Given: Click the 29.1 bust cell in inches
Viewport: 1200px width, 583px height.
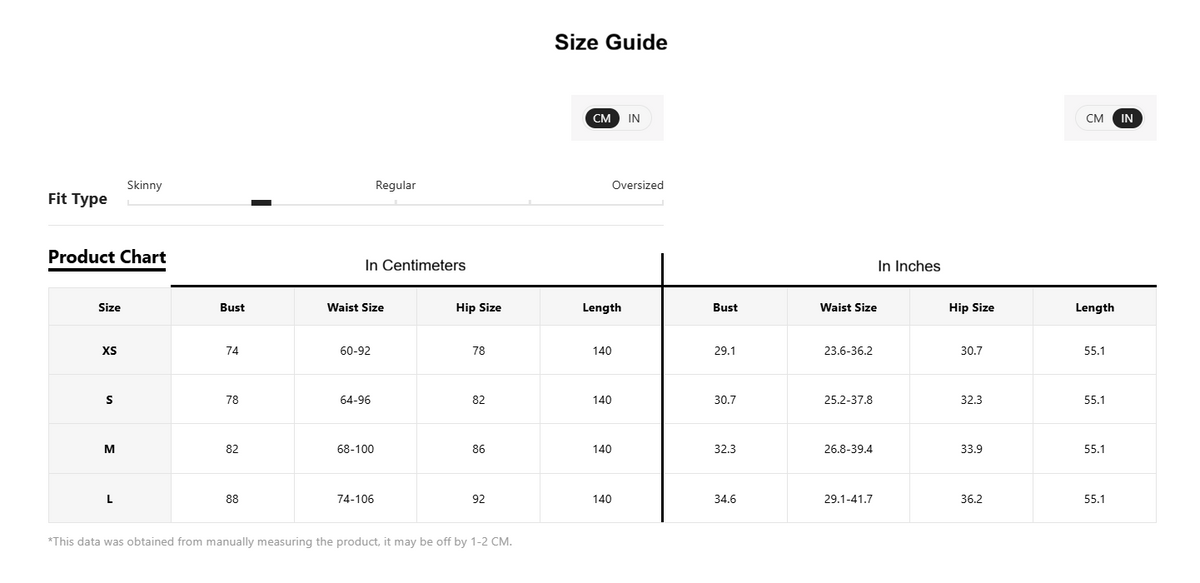Looking at the screenshot, I should pos(725,351).
